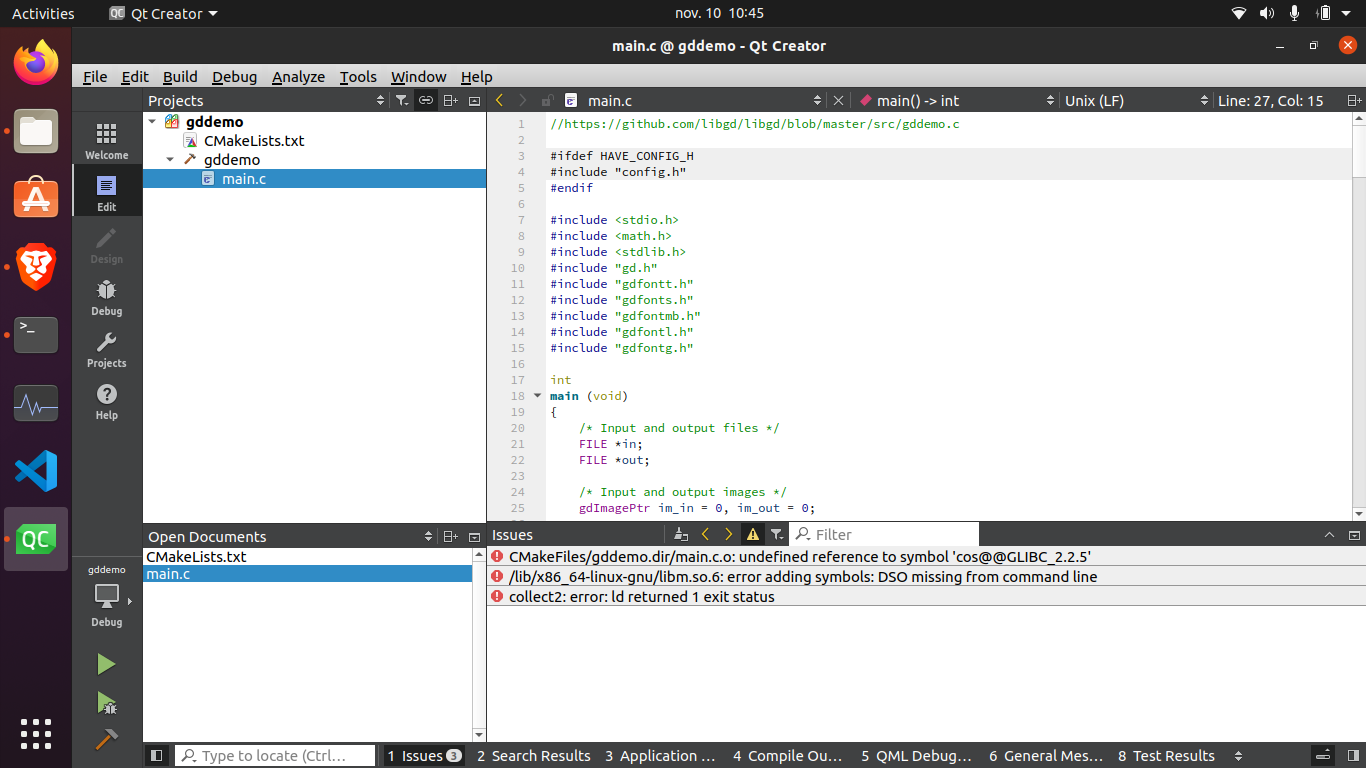Close the Projects side pane
The height and width of the screenshot is (768, 1366).
475,100
